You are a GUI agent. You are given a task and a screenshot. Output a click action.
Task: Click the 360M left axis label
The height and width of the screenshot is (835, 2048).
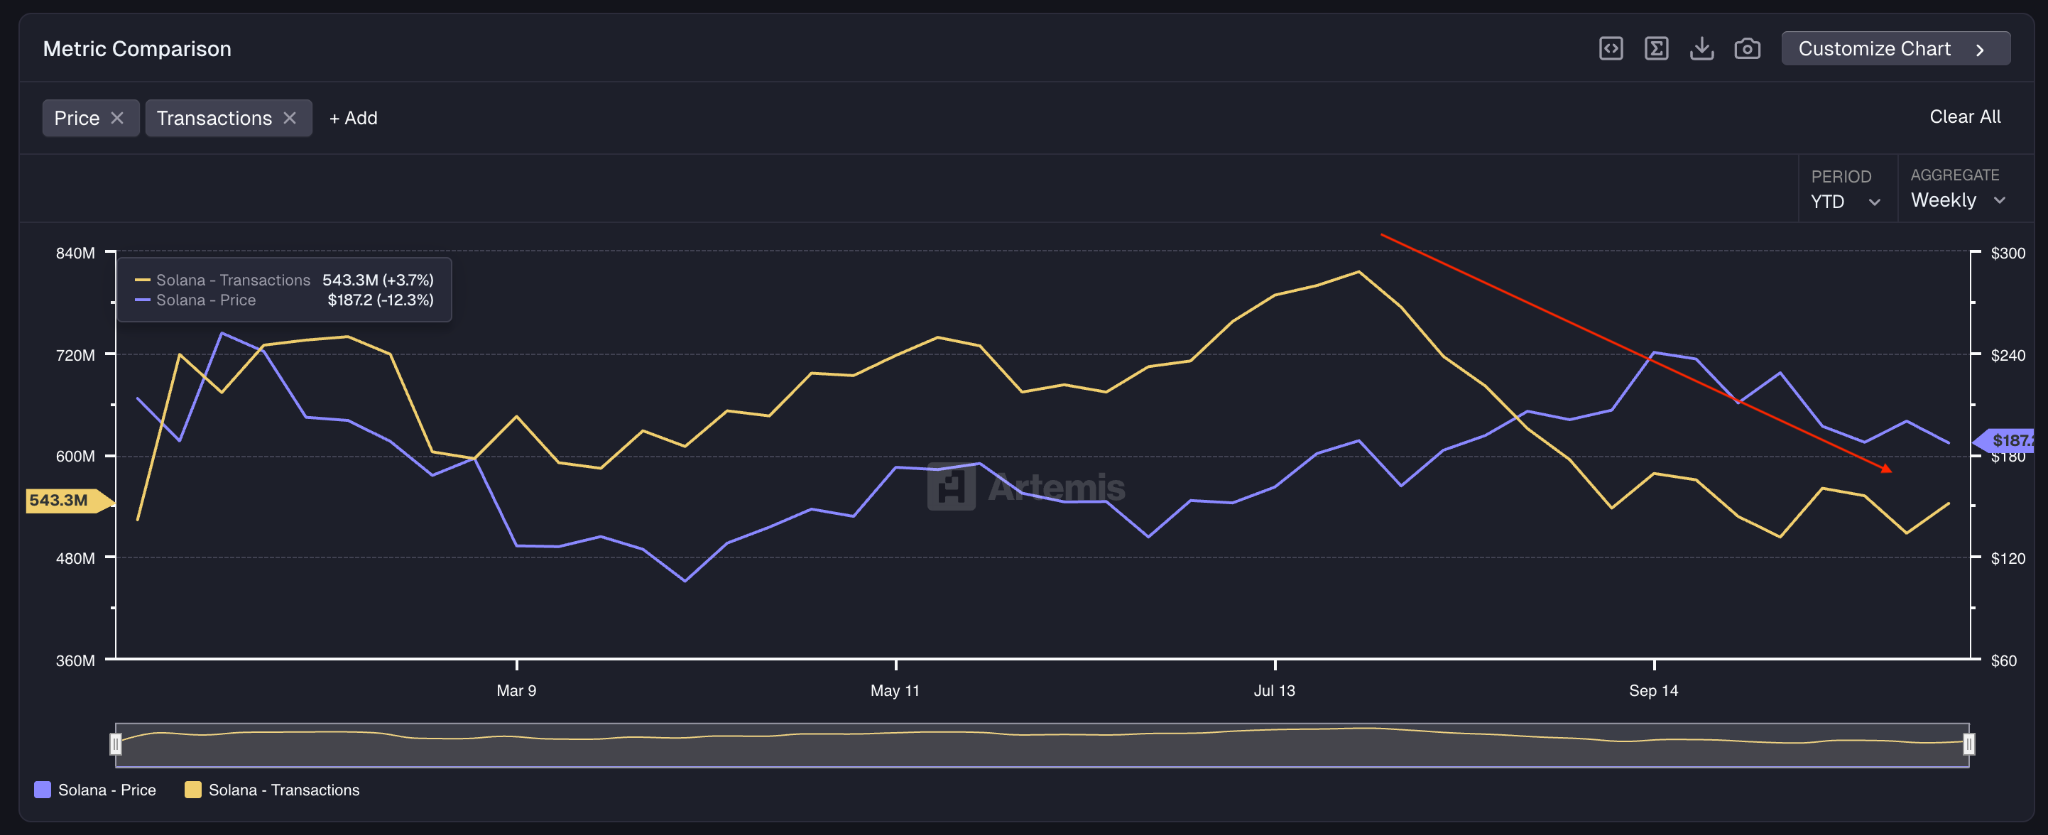click(x=76, y=661)
